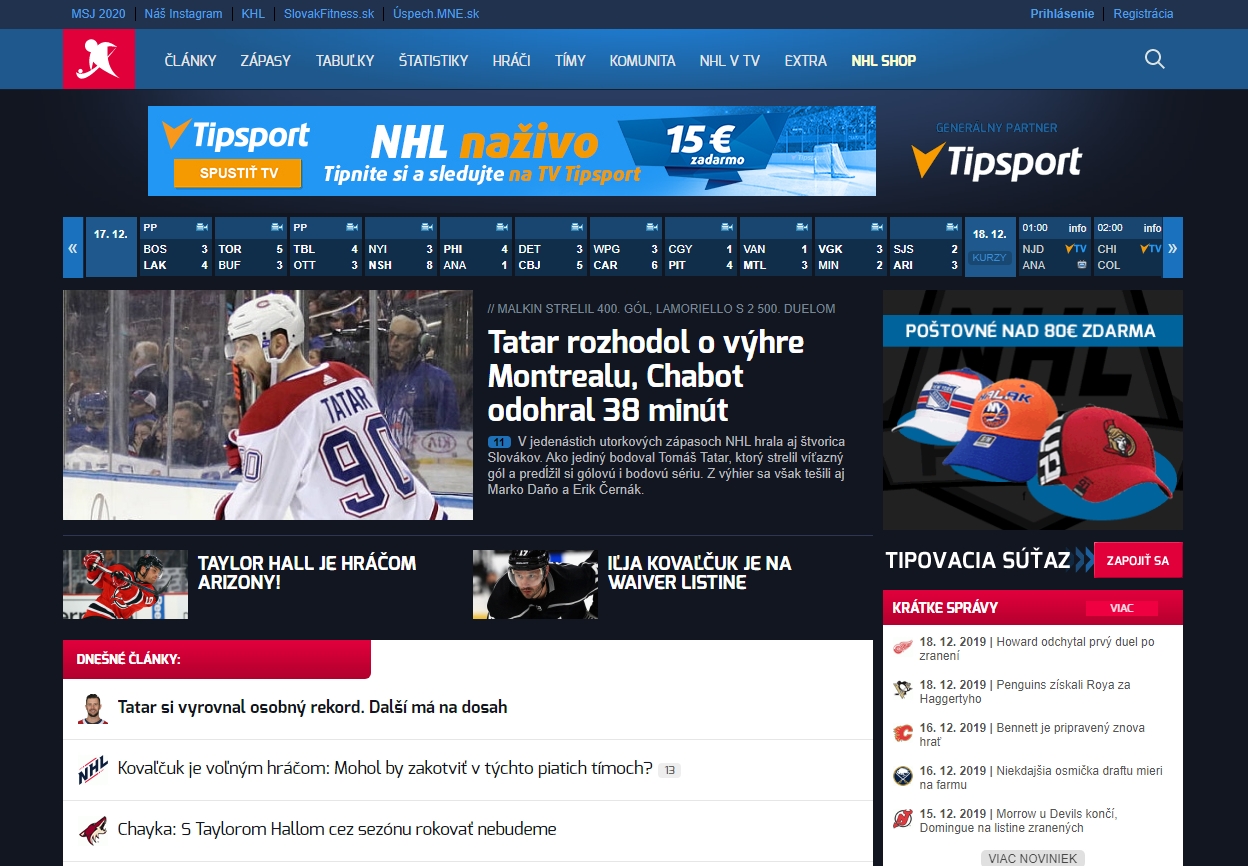Click VIAC button in Krátke správy
This screenshot has height=866, width=1248.
point(1121,608)
